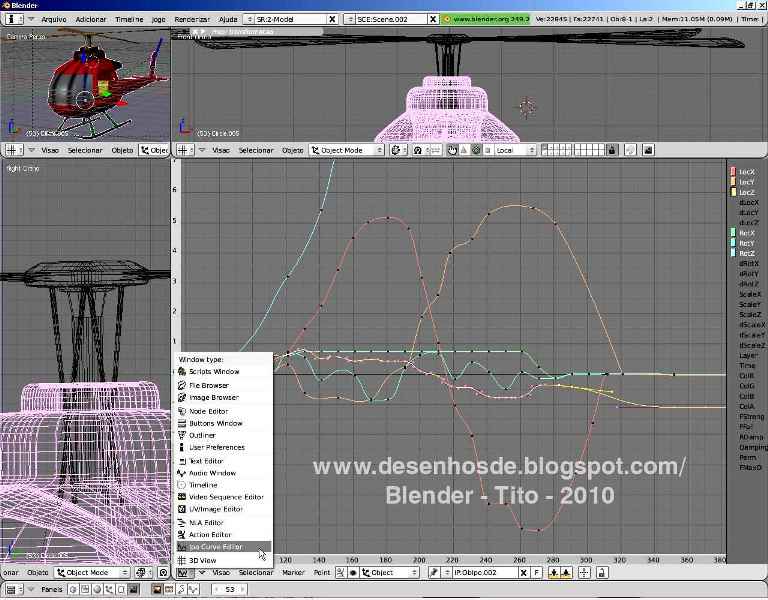Switch to Audio Window

[223, 473]
